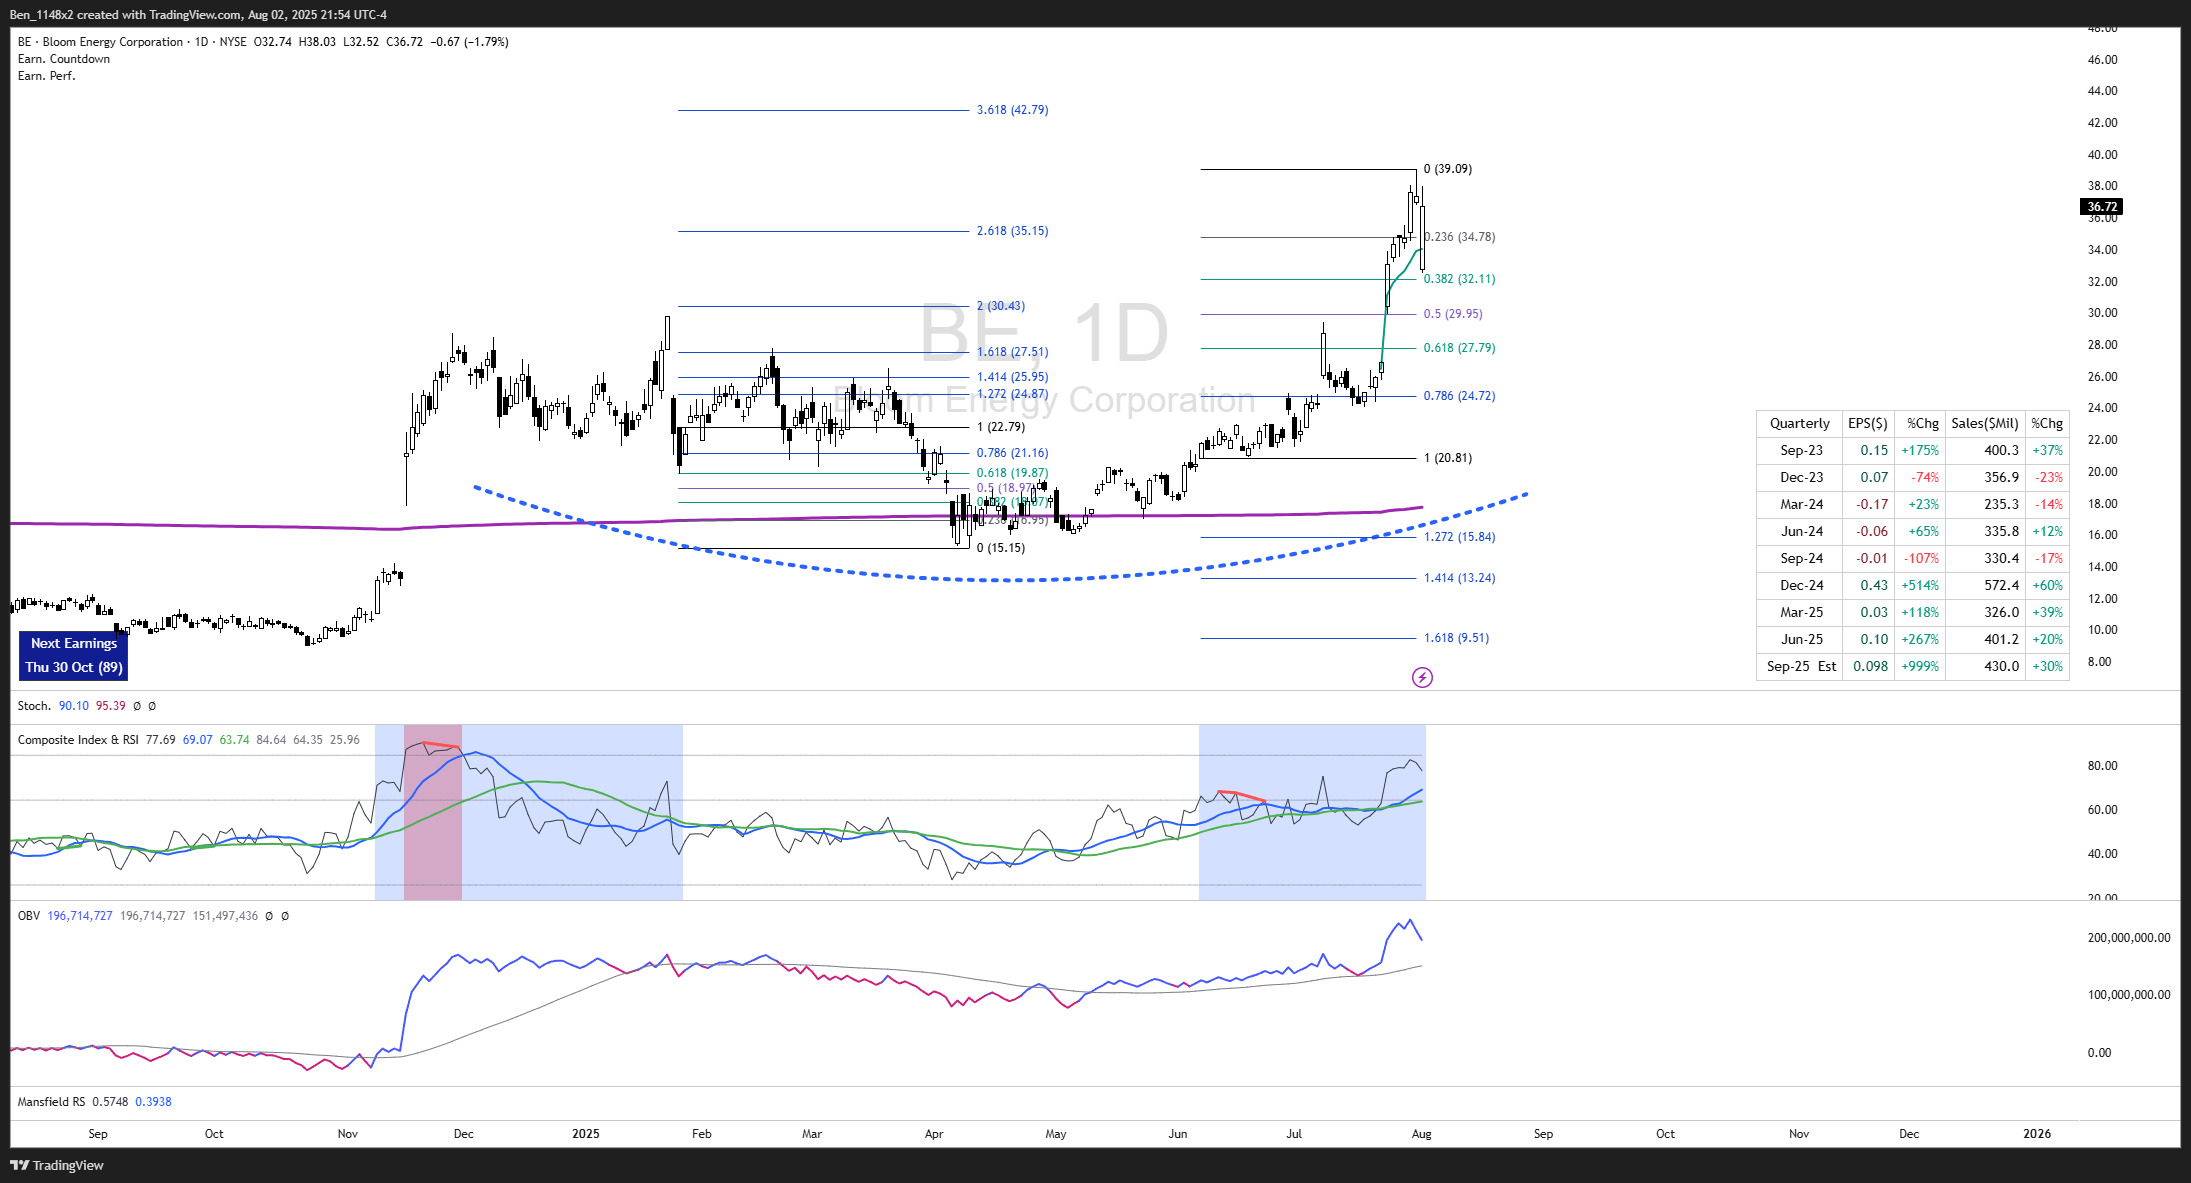Click the purple lightning bolt event icon
The width and height of the screenshot is (2191, 1183).
(x=1421, y=678)
